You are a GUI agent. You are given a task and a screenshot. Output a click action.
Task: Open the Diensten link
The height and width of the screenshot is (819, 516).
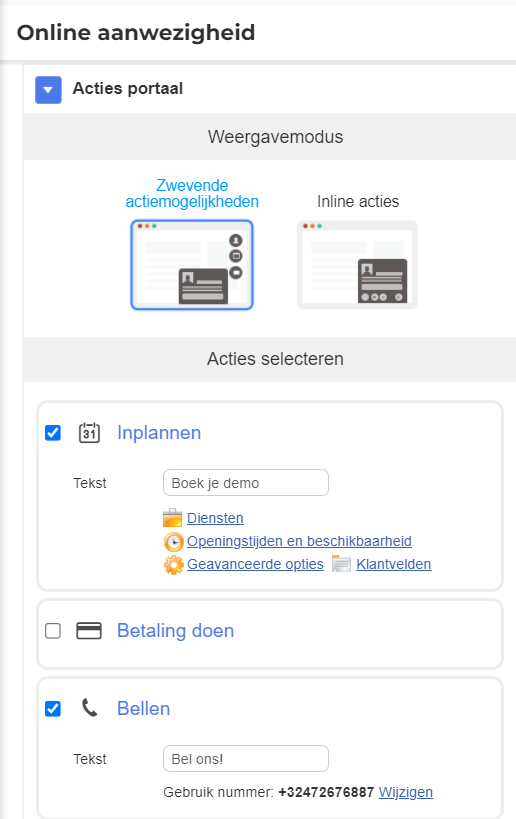click(215, 518)
